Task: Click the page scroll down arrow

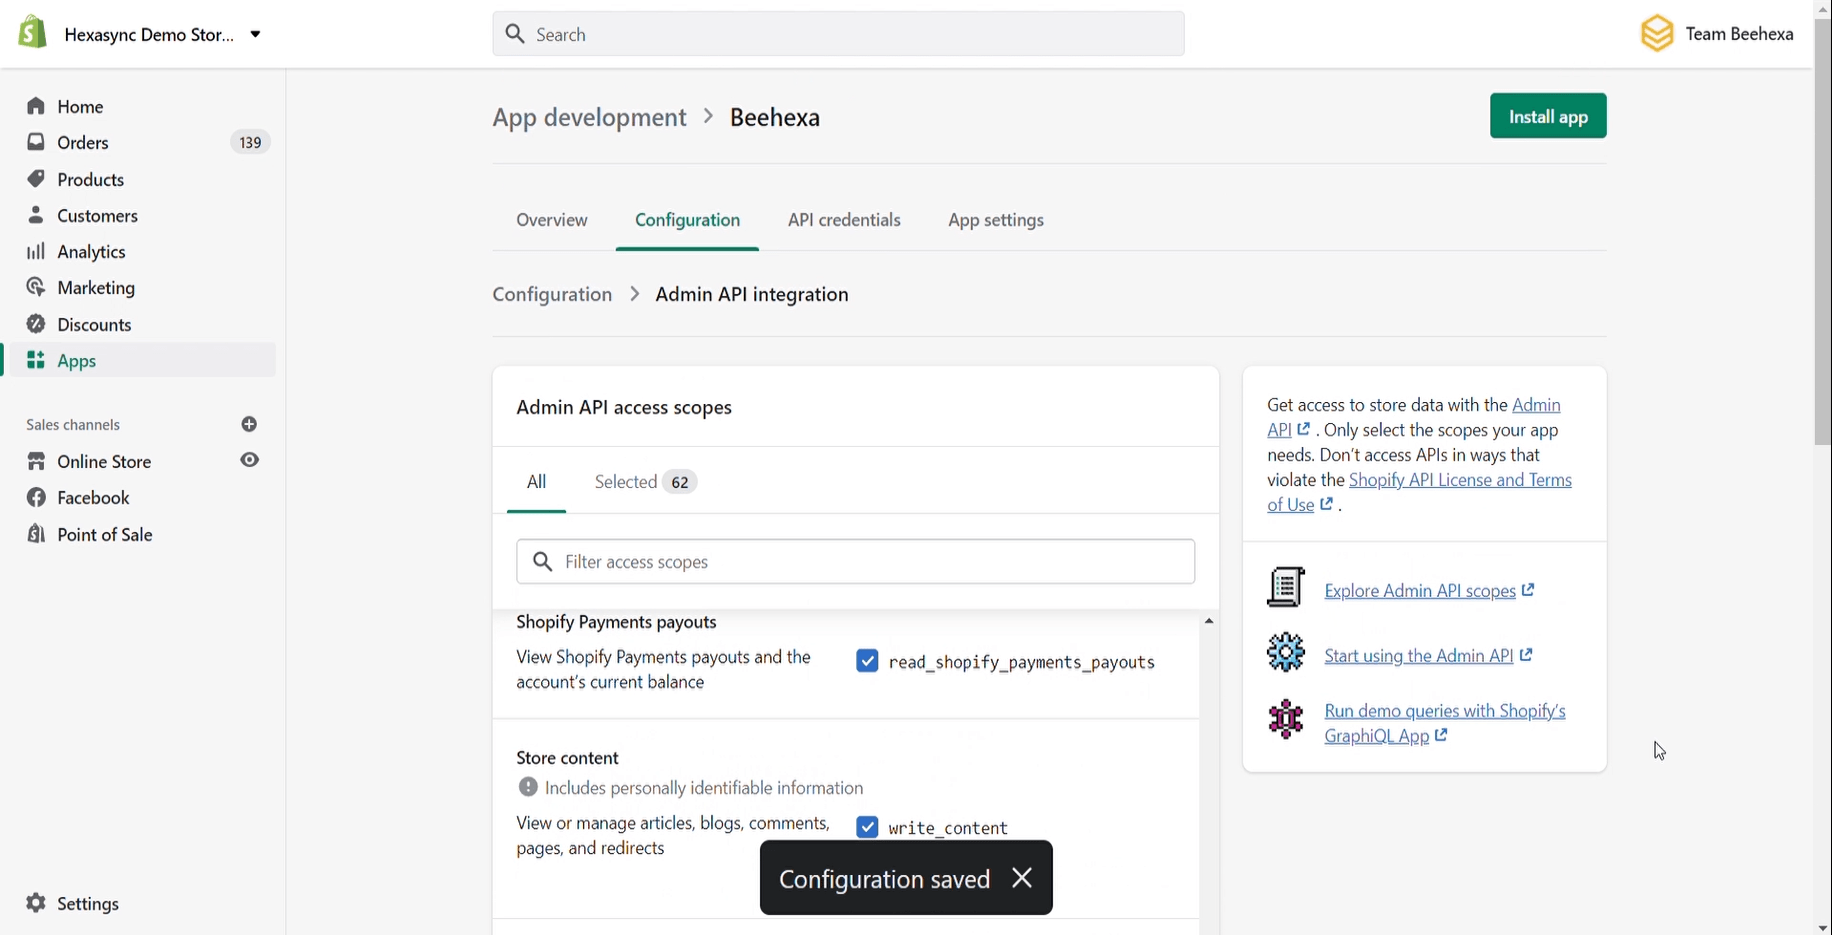Action: (1823, 927)
